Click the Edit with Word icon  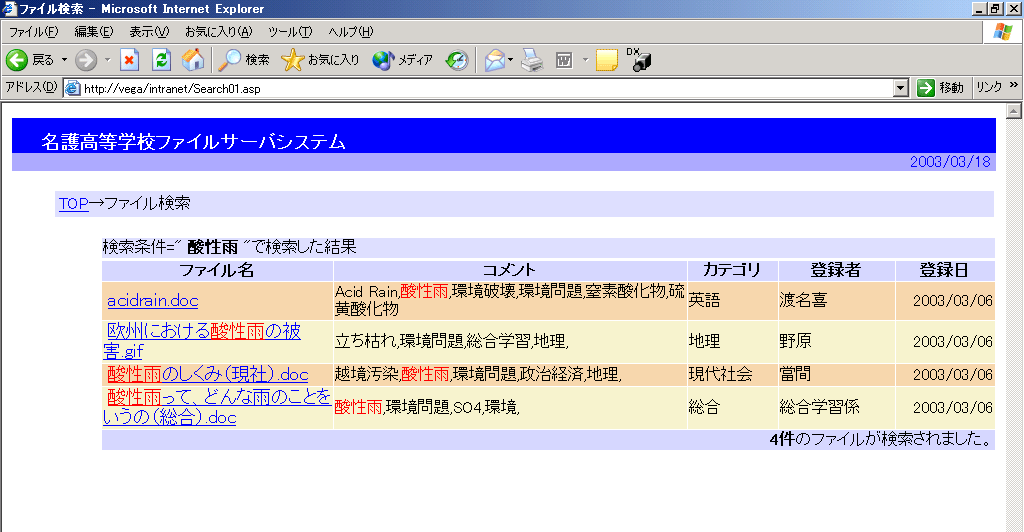point(564,61)
